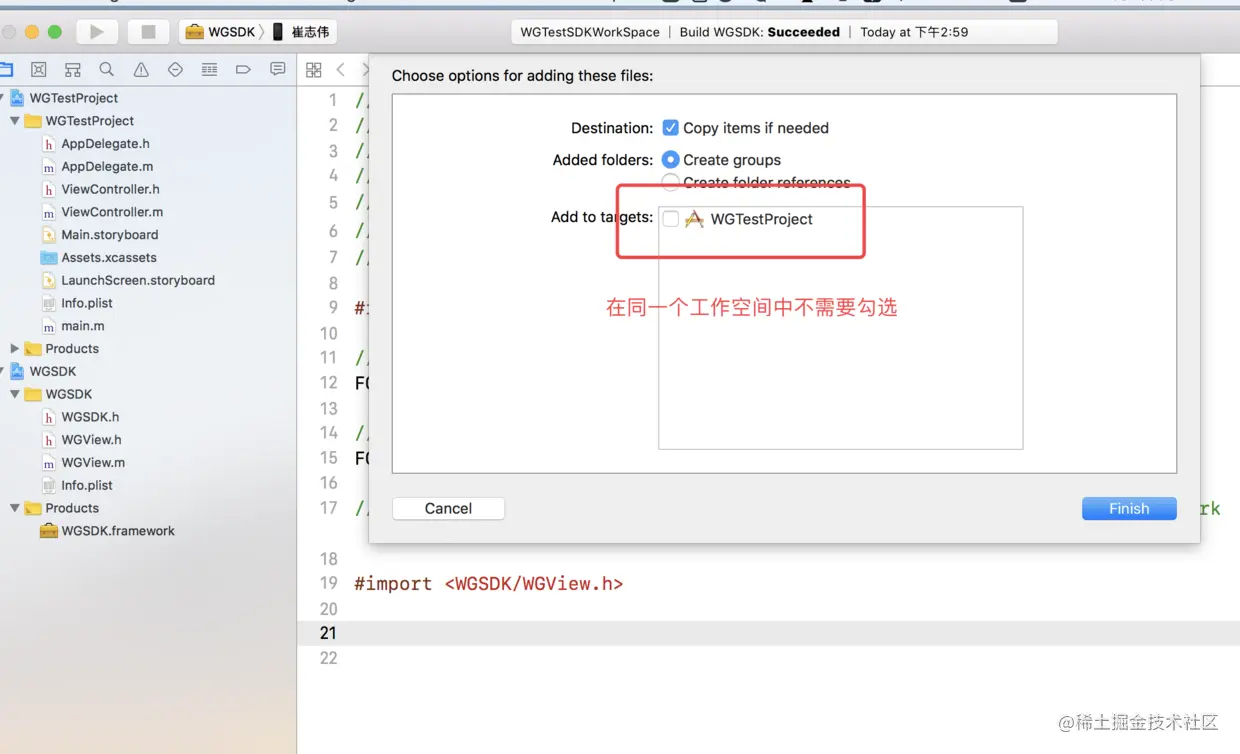Choose the 崔志伟 run destination device

(301, 32)
